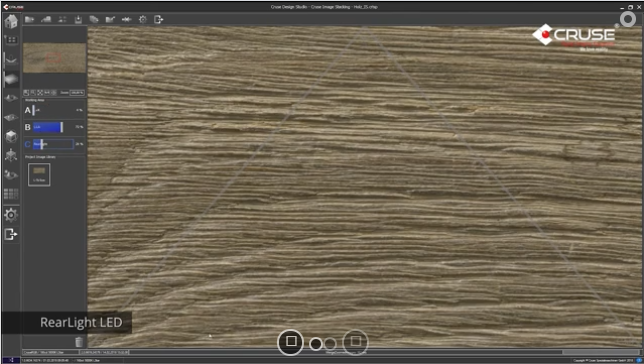Image resolution: width=644 pixels, height=364 pixels.
Task: Click the fit-to-screen tool under the preview
Action: pyautogui.click(x=40, y=93)
